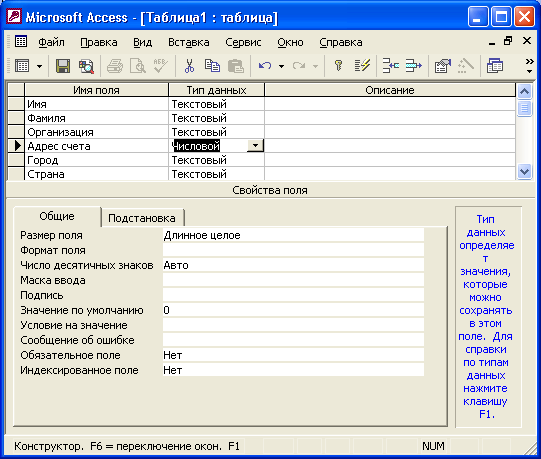The image size is (541, 459).
Task: Click the field grid scrollbar down arrow
Action: (524, 171)
